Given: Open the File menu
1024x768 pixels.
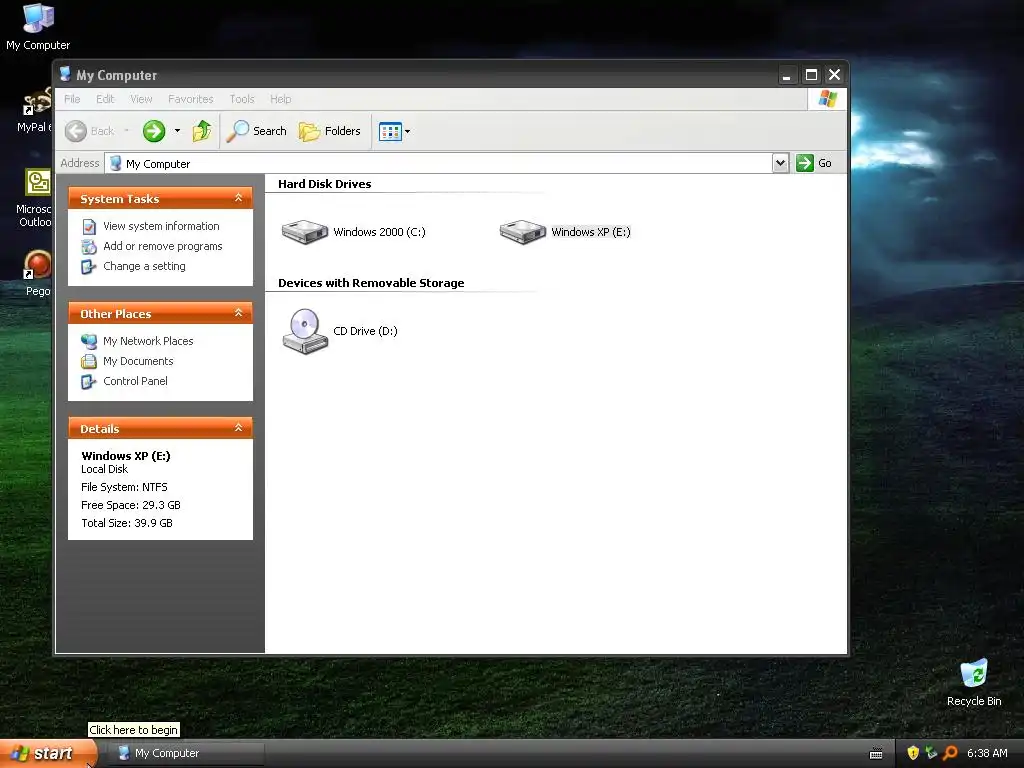Looking at the screenshot, I should coord(72,99).
